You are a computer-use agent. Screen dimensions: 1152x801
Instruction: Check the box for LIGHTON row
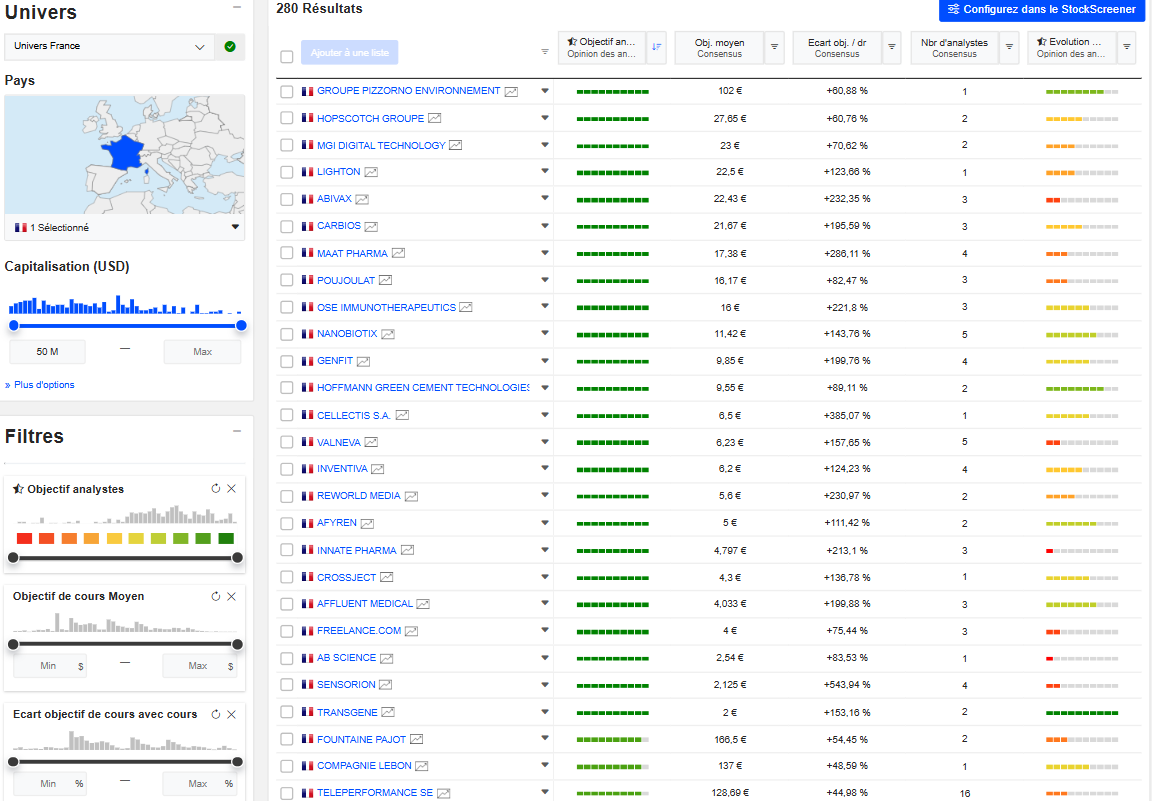287,172
